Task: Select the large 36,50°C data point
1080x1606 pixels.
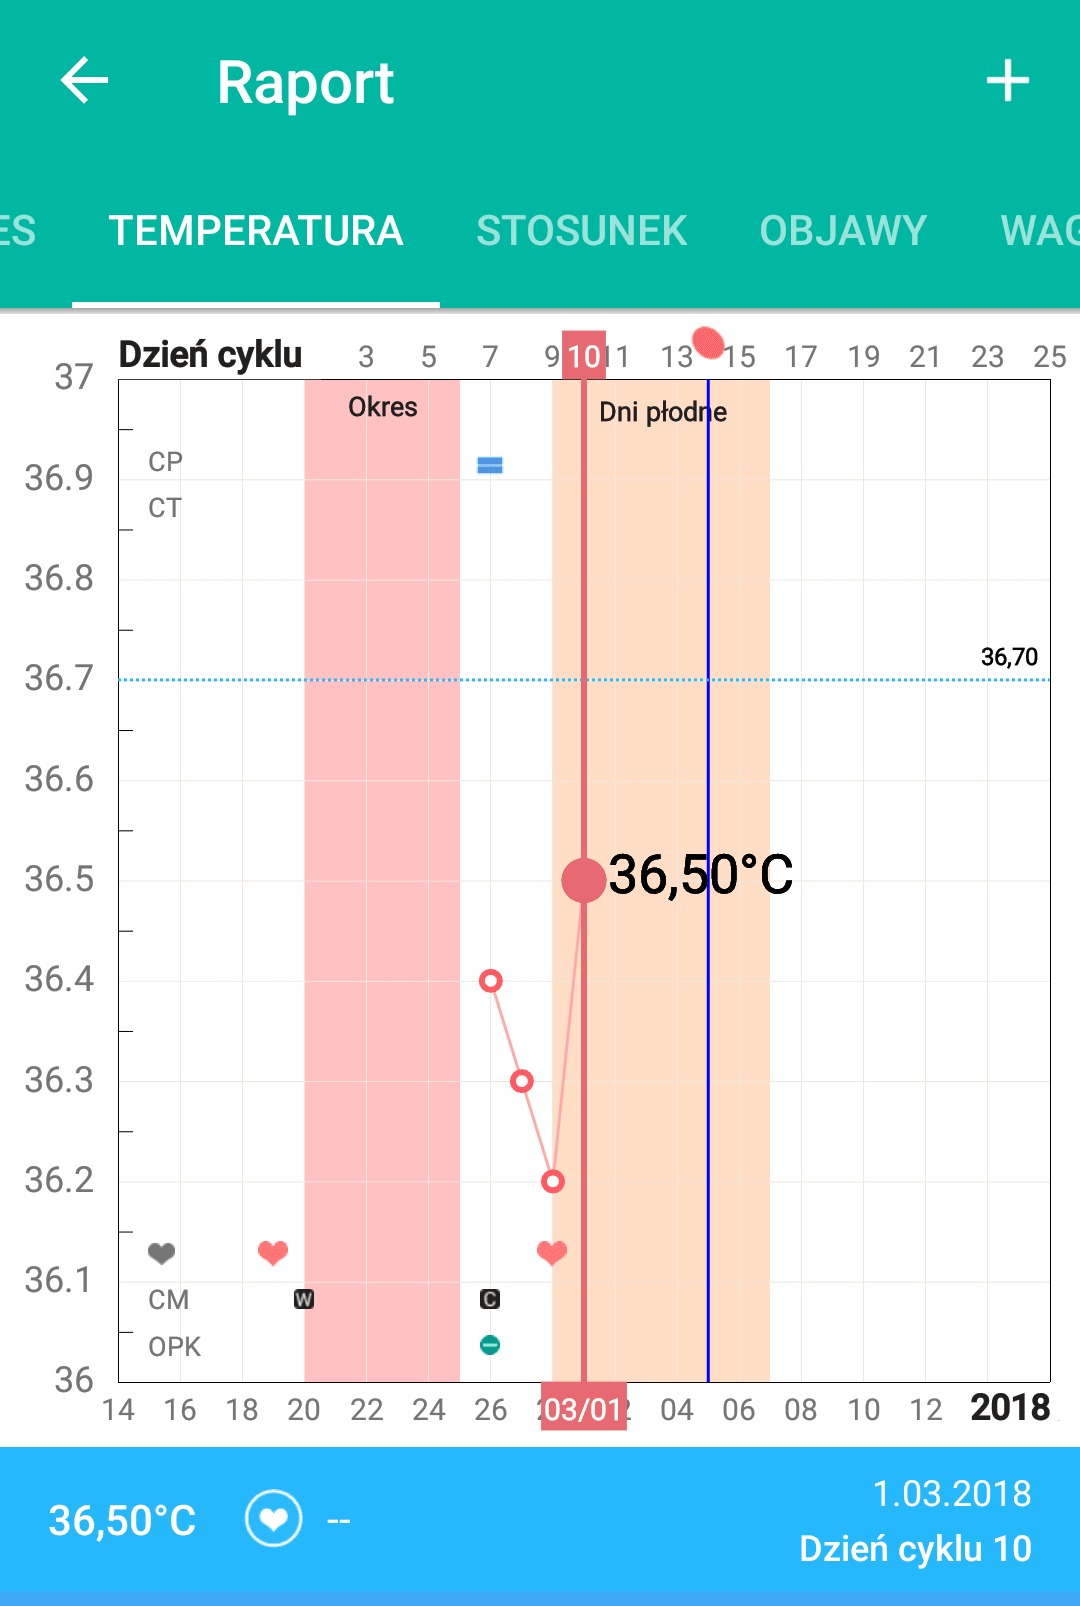Action: point(584,880)
